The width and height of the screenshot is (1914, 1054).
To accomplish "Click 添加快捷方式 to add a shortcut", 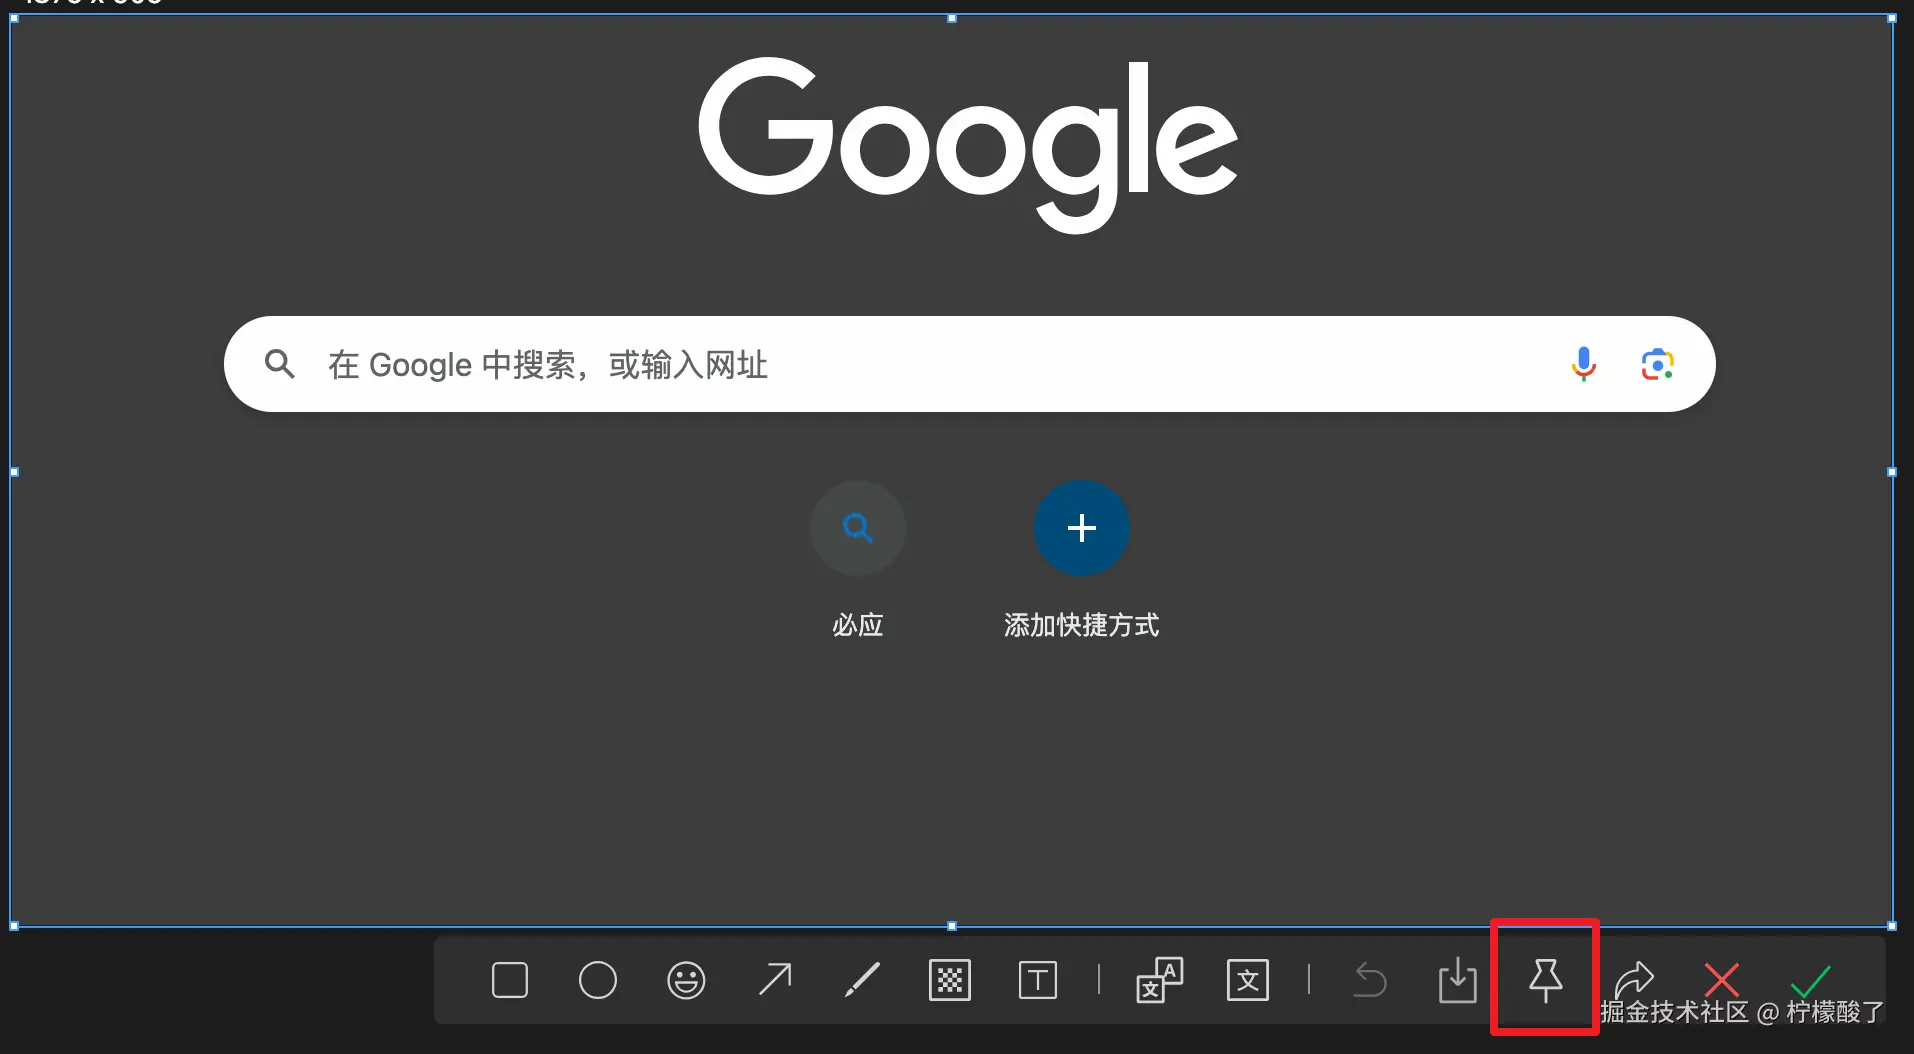I will click(x=1081, y=528).
